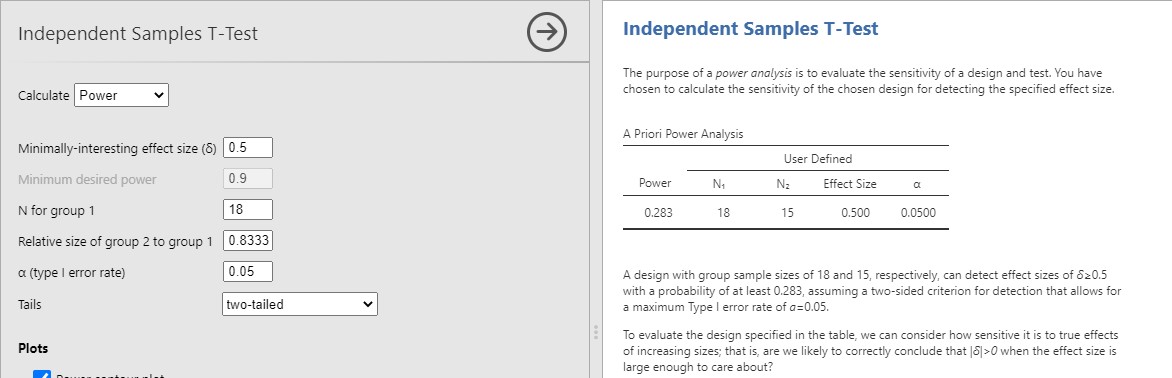1172x378 pixels.
Task: Open the Calculate dropdown showing Power
Action: tap(122, 96)
